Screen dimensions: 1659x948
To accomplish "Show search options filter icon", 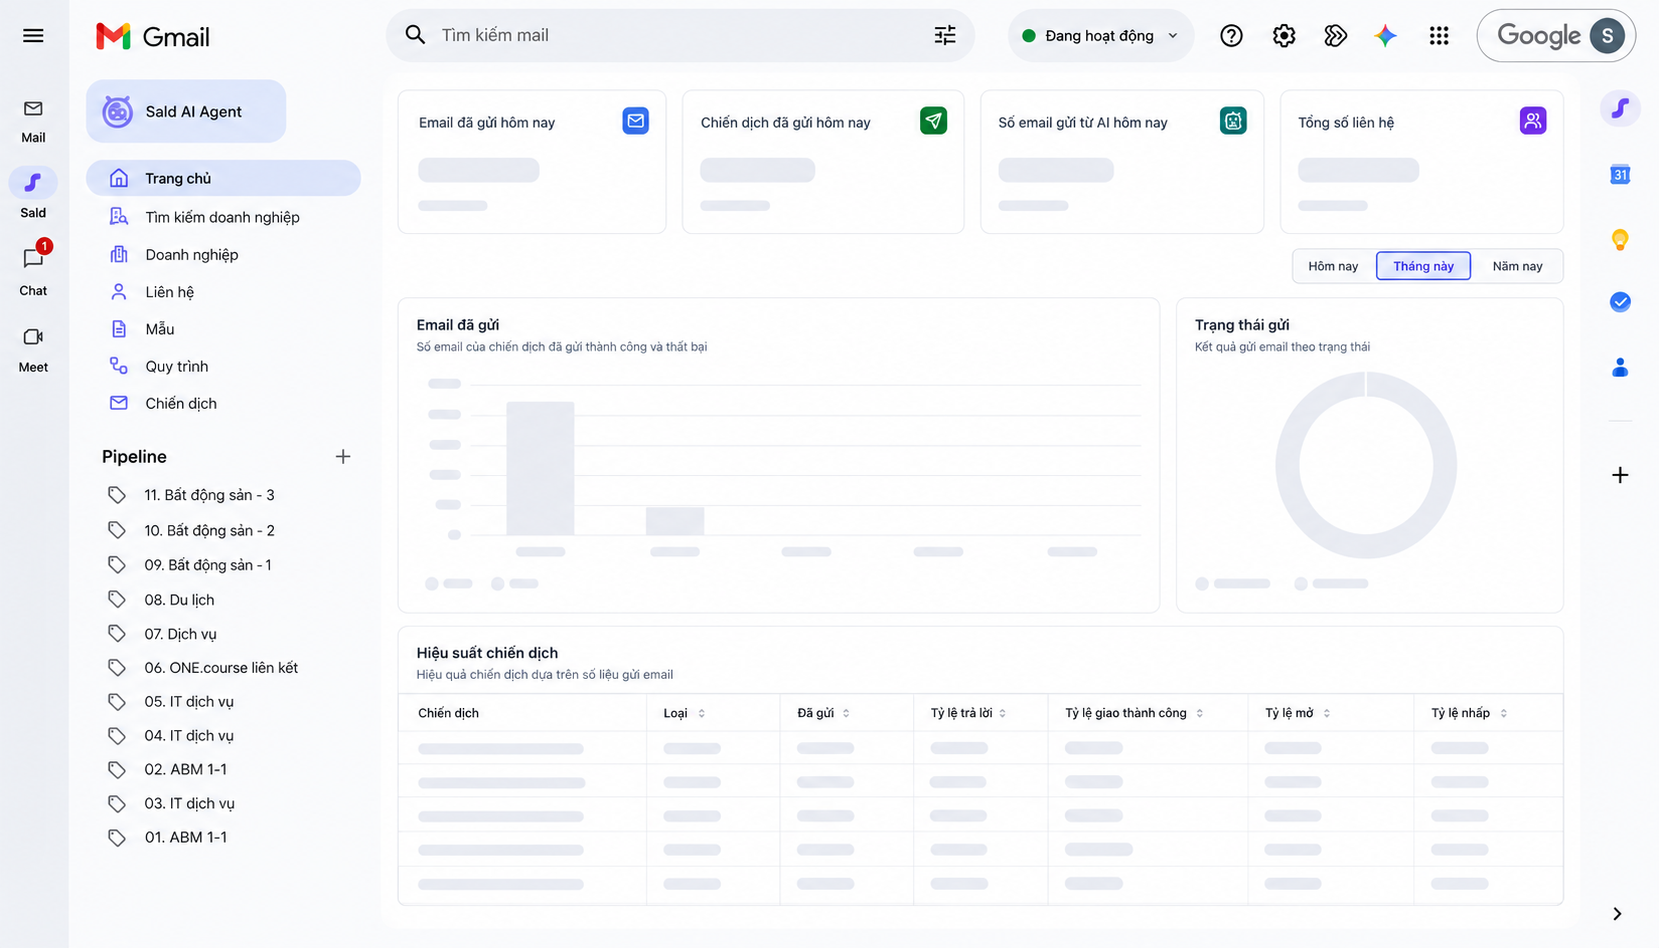I will [945, 36].
